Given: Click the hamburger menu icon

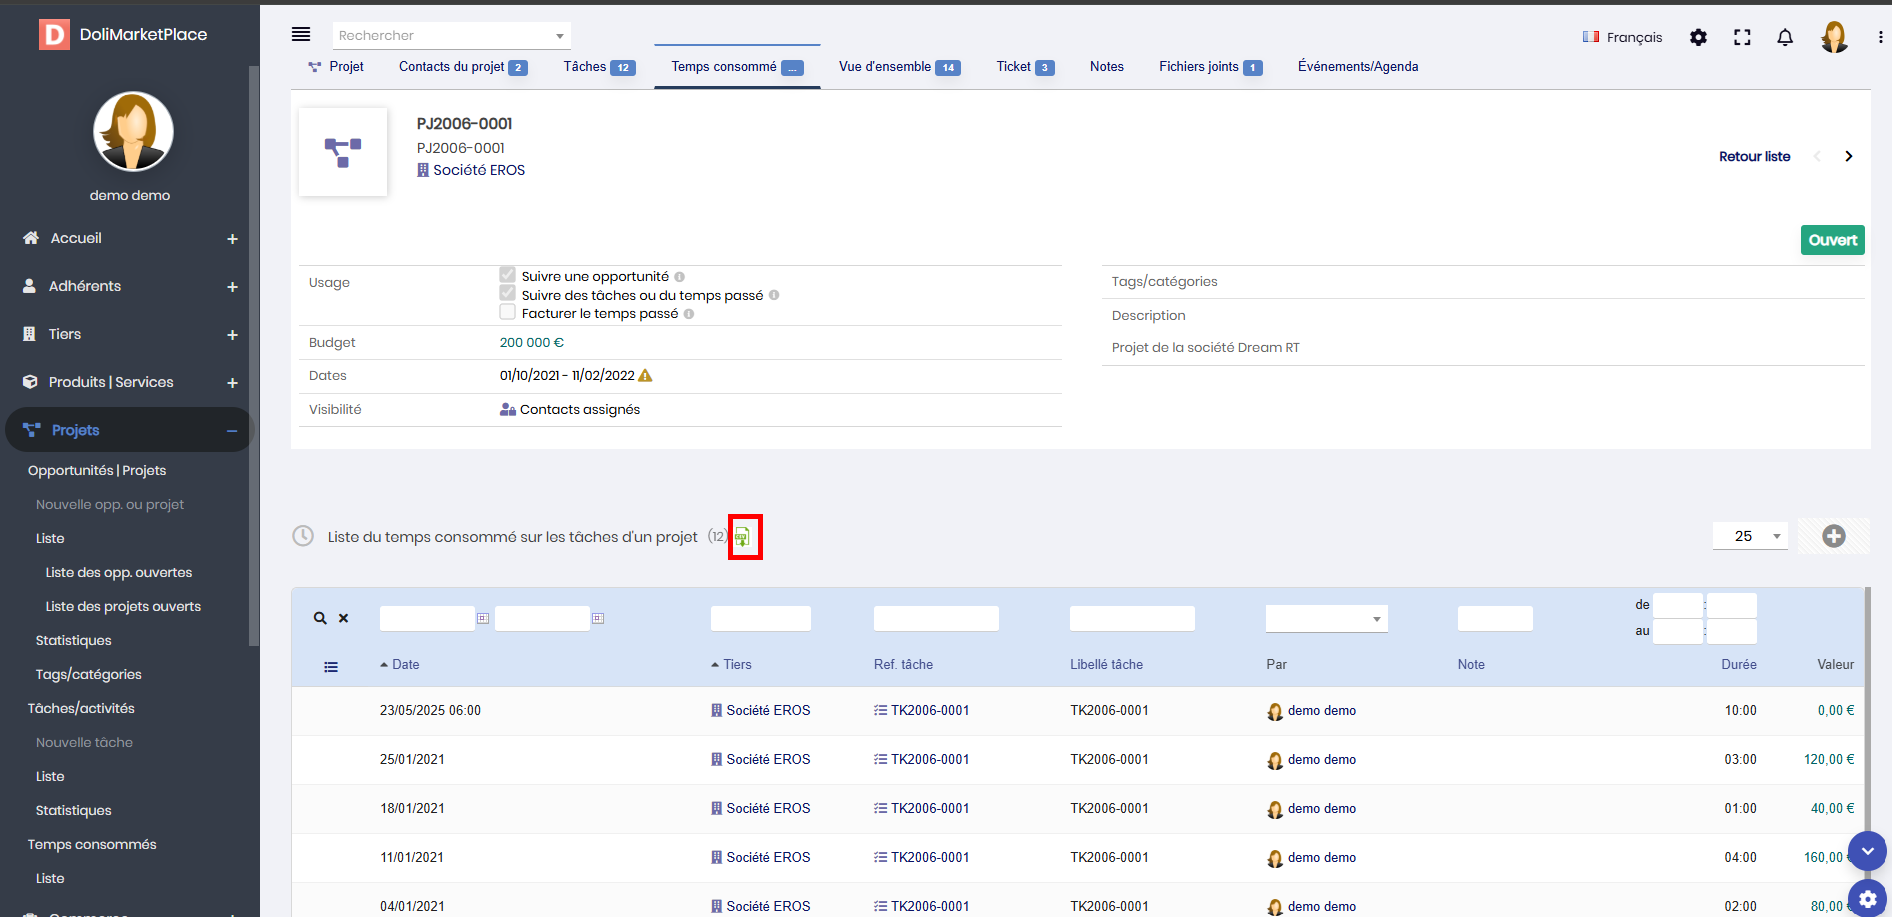Looking at the screenshot, I should click(301, 35).
